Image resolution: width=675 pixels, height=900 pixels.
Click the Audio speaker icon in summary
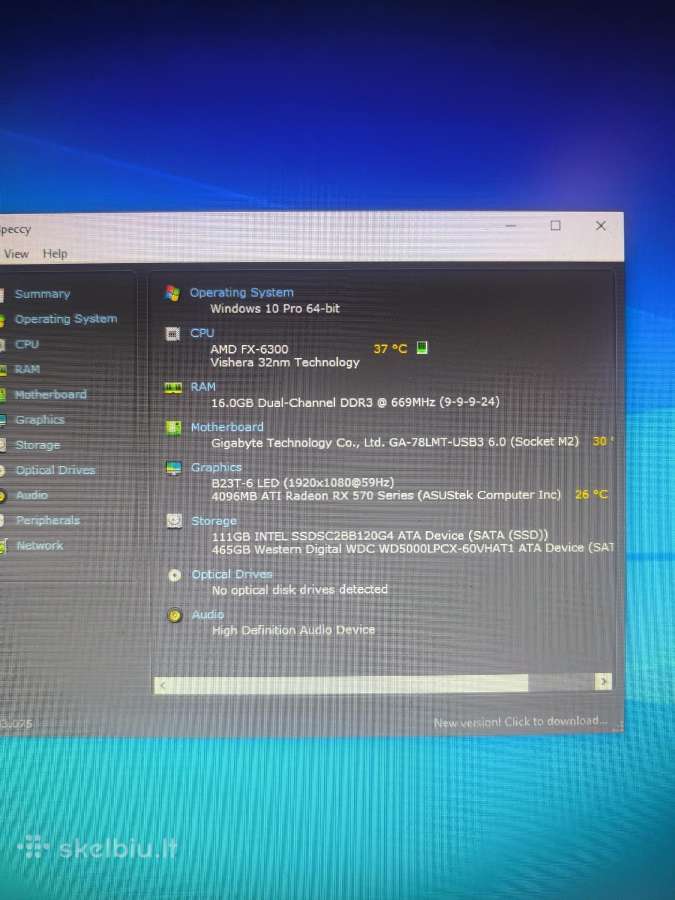pos(174,616)
